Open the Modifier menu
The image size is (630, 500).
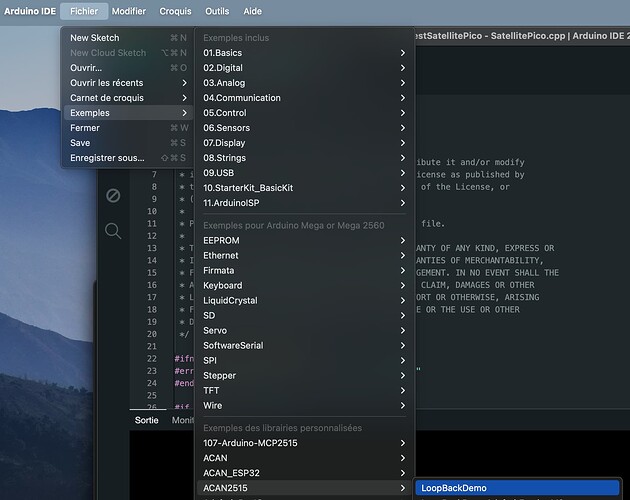[x=129, y=11]
